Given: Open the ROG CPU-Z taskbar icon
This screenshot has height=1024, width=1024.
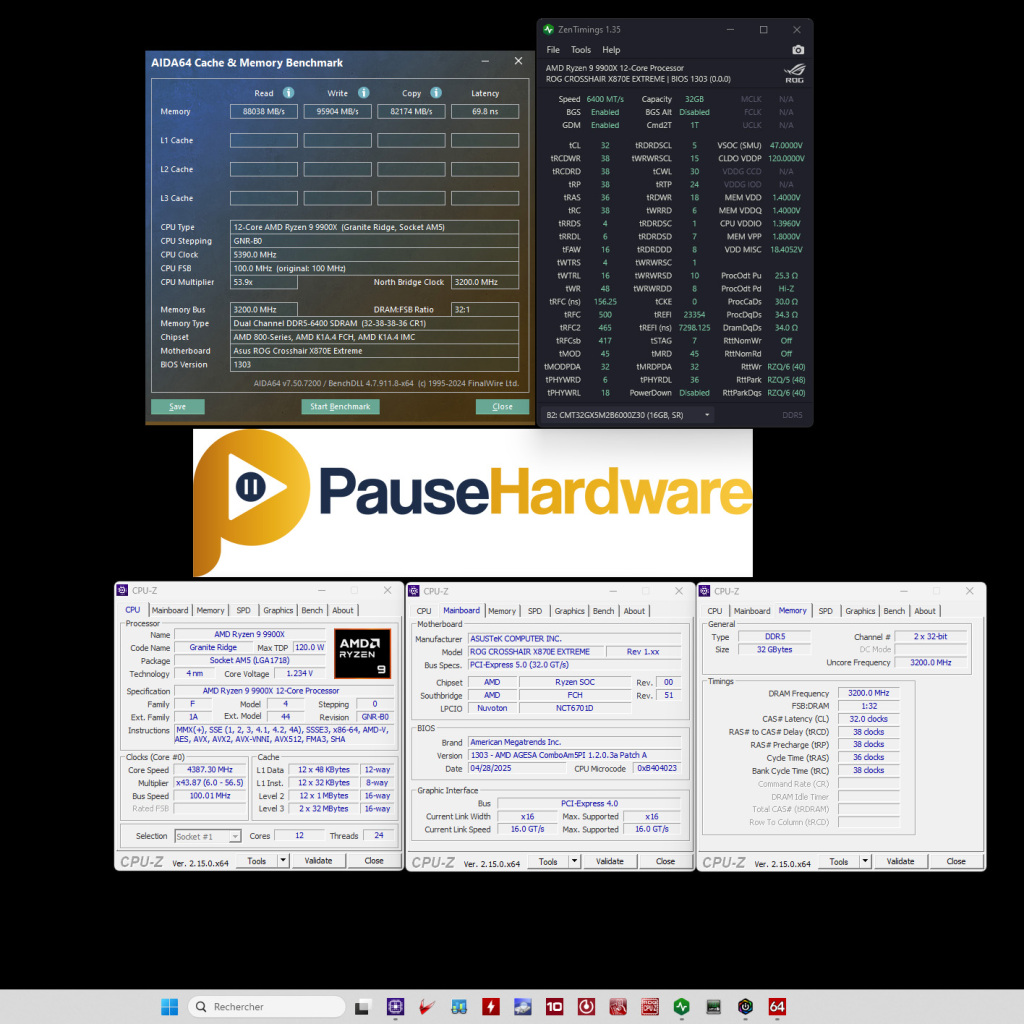Looking at the screenshot, I should click(649, 1006).
